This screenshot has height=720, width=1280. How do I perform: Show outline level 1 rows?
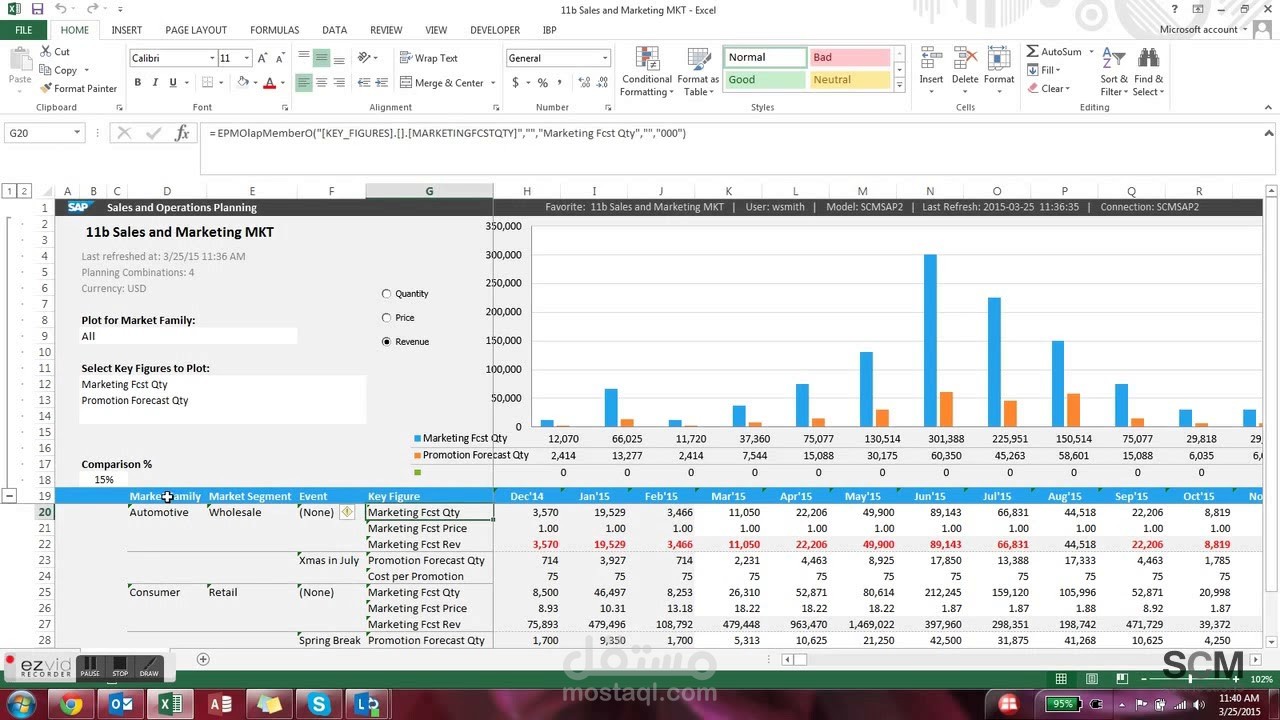pyautogui.click(x=9, y=191)
